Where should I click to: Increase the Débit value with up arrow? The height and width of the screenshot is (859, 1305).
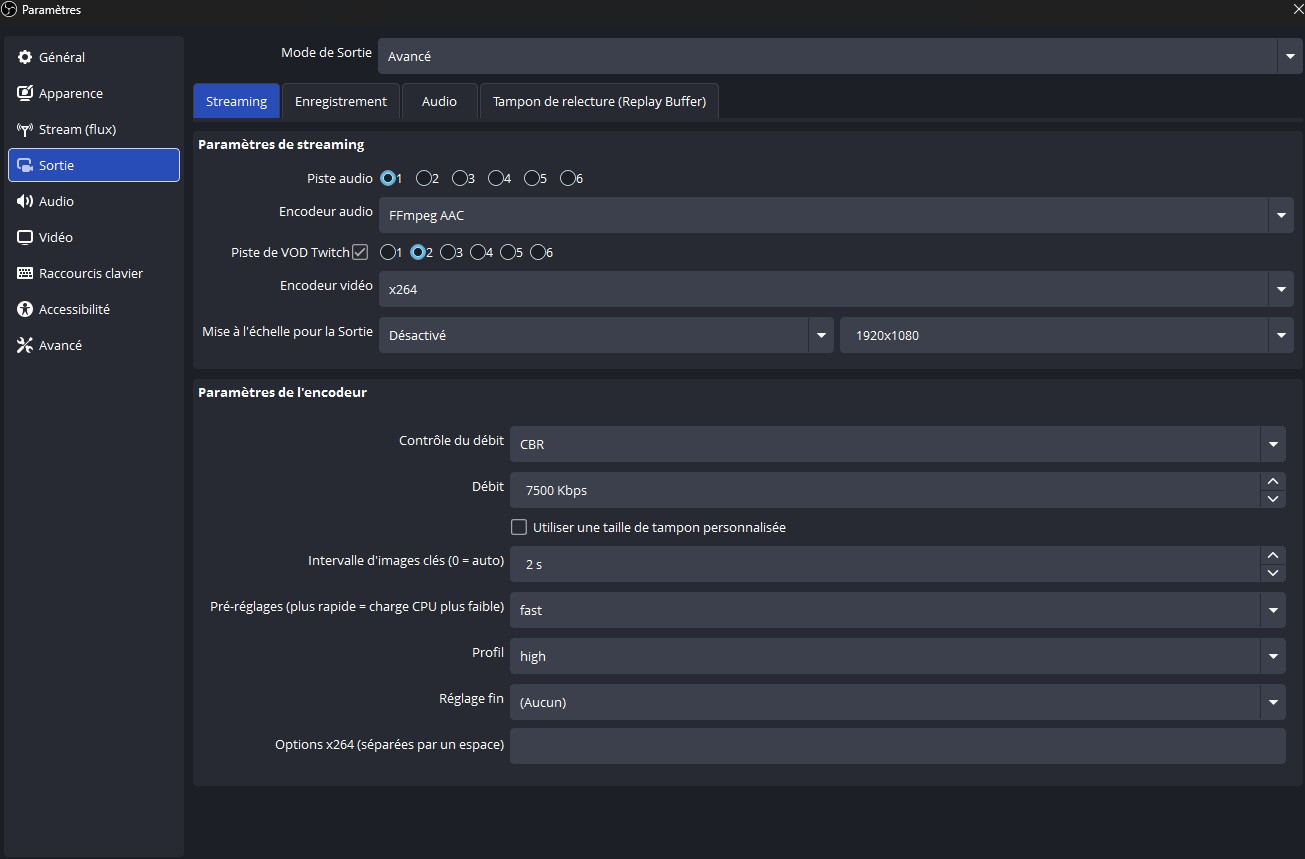click(x=1273, y=481)
